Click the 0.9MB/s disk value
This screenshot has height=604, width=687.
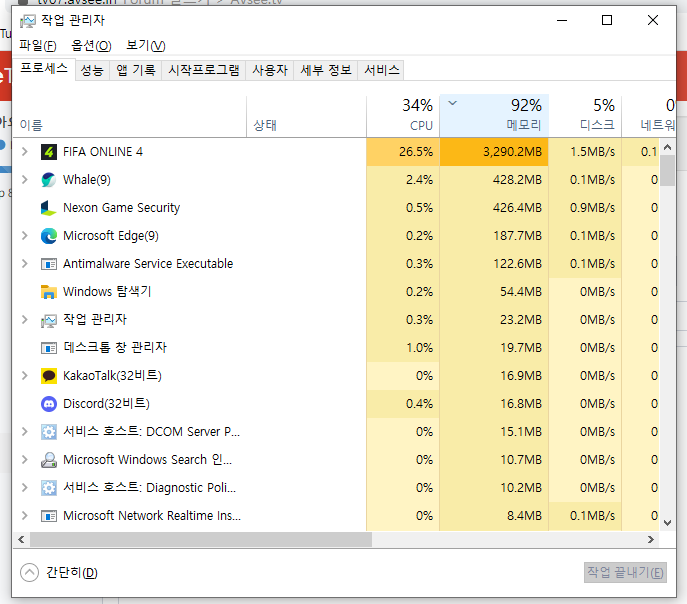pos(592,208)
